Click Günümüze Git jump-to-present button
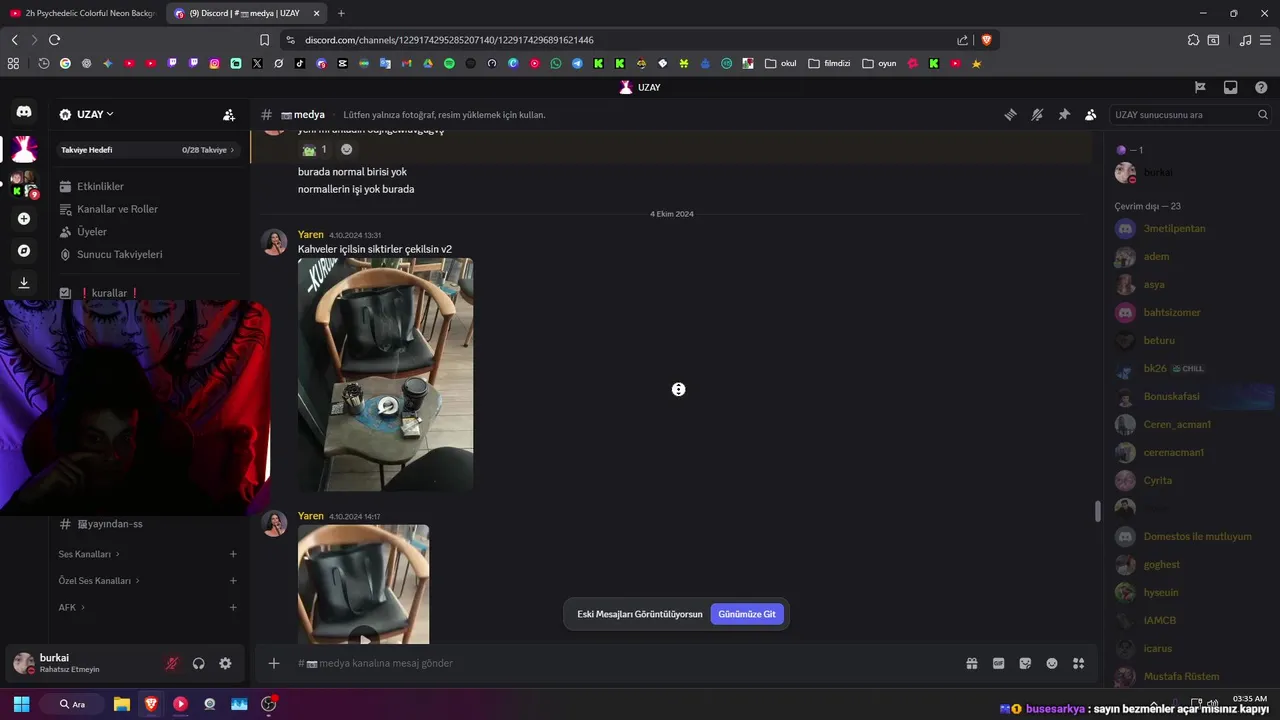Viewport: 1280px width, 720px height. pos(747,614)
